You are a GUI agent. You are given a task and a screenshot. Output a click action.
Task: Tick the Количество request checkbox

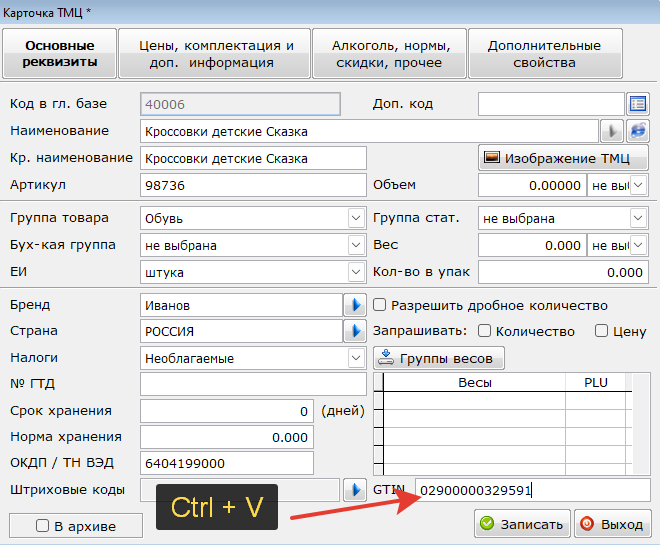coord(484,331)
